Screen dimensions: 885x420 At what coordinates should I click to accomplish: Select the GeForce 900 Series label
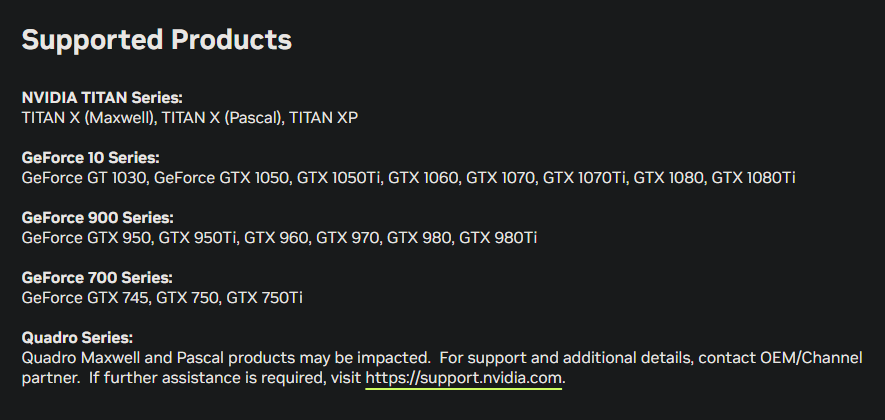tap(98, 217)
